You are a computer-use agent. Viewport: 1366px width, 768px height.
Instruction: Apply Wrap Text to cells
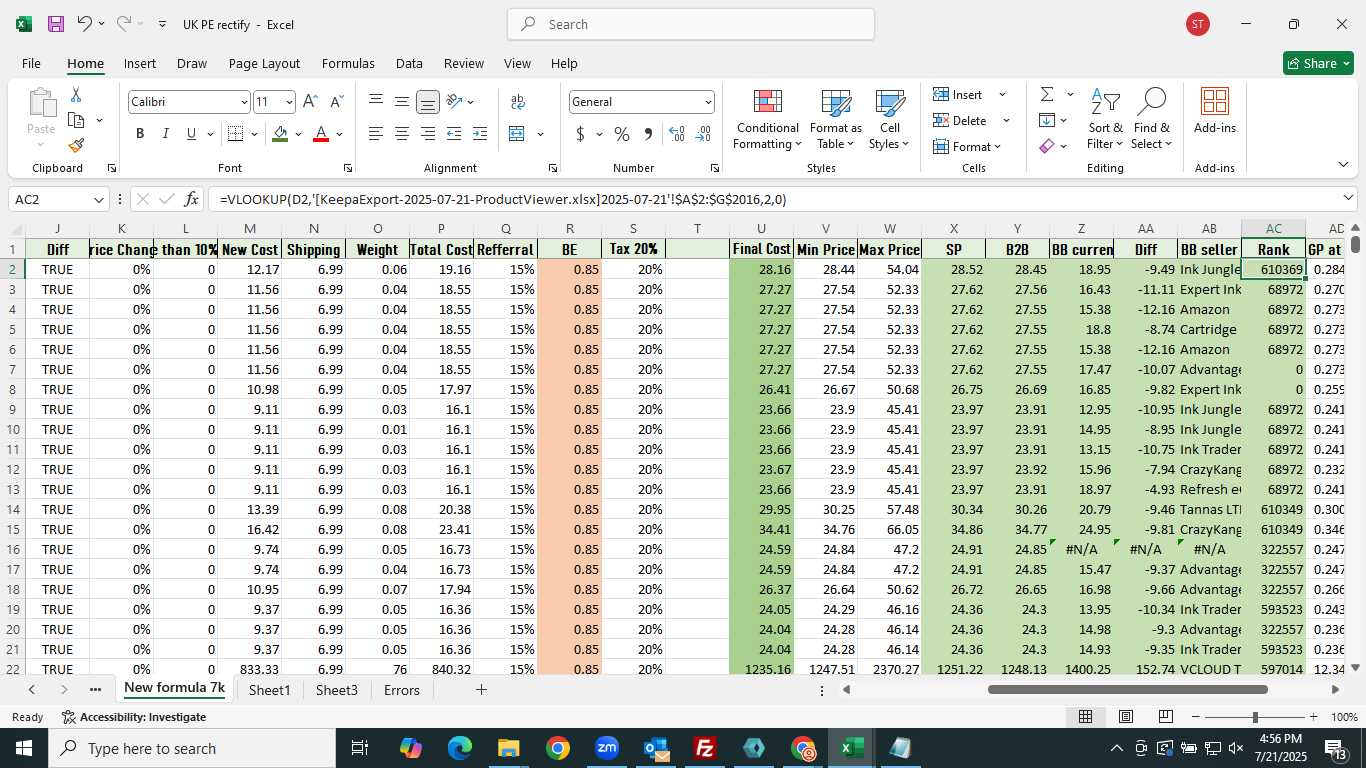coord(518,102)
